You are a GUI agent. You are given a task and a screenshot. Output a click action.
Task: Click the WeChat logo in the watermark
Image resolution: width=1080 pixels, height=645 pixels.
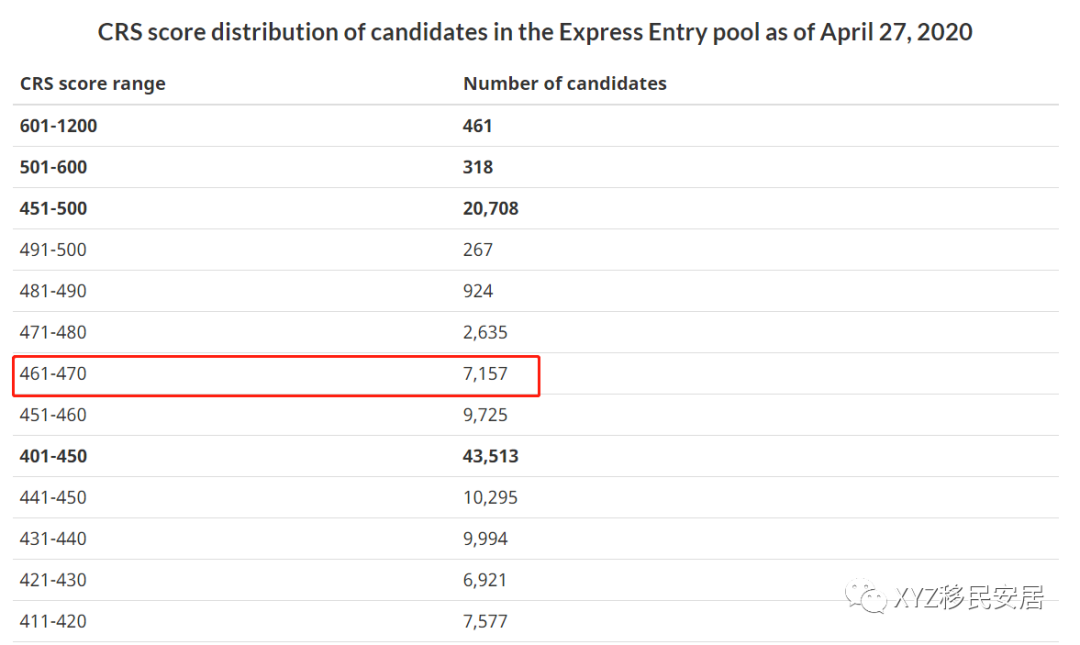click(x=866, y=597)
